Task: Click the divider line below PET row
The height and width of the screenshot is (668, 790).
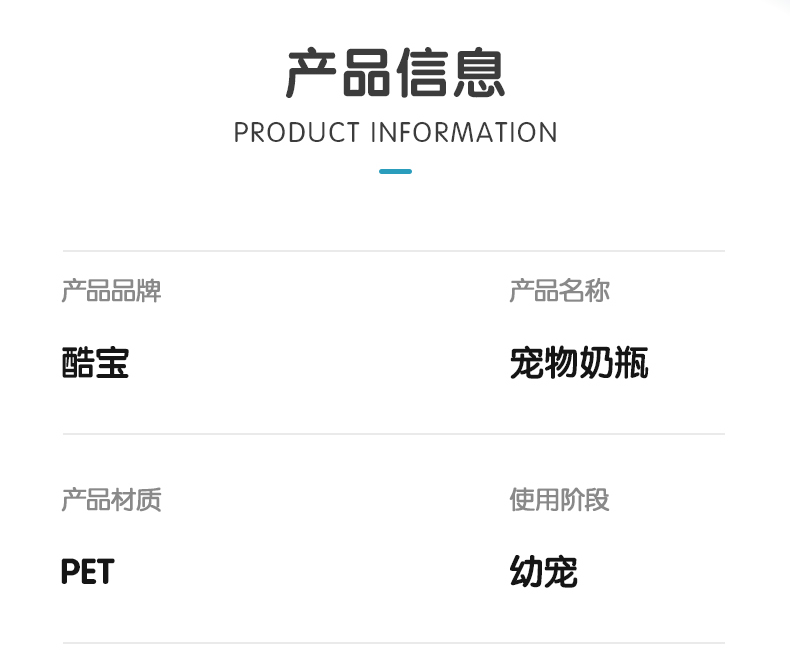Action: [393, 643]
